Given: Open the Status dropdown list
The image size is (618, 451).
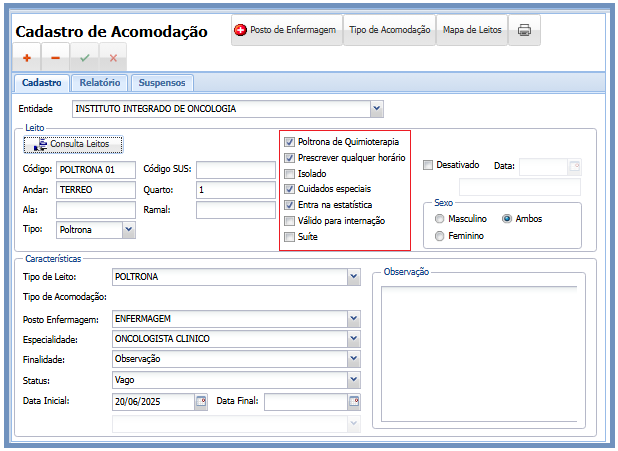Looking at the screenshot, I should pyautogui.click(x=353, y=380).
